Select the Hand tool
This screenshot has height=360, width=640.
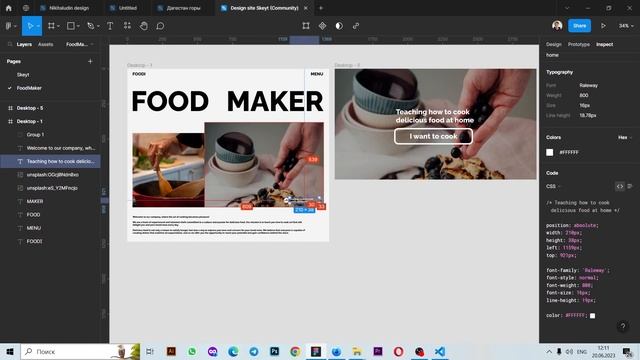point(144,26)
